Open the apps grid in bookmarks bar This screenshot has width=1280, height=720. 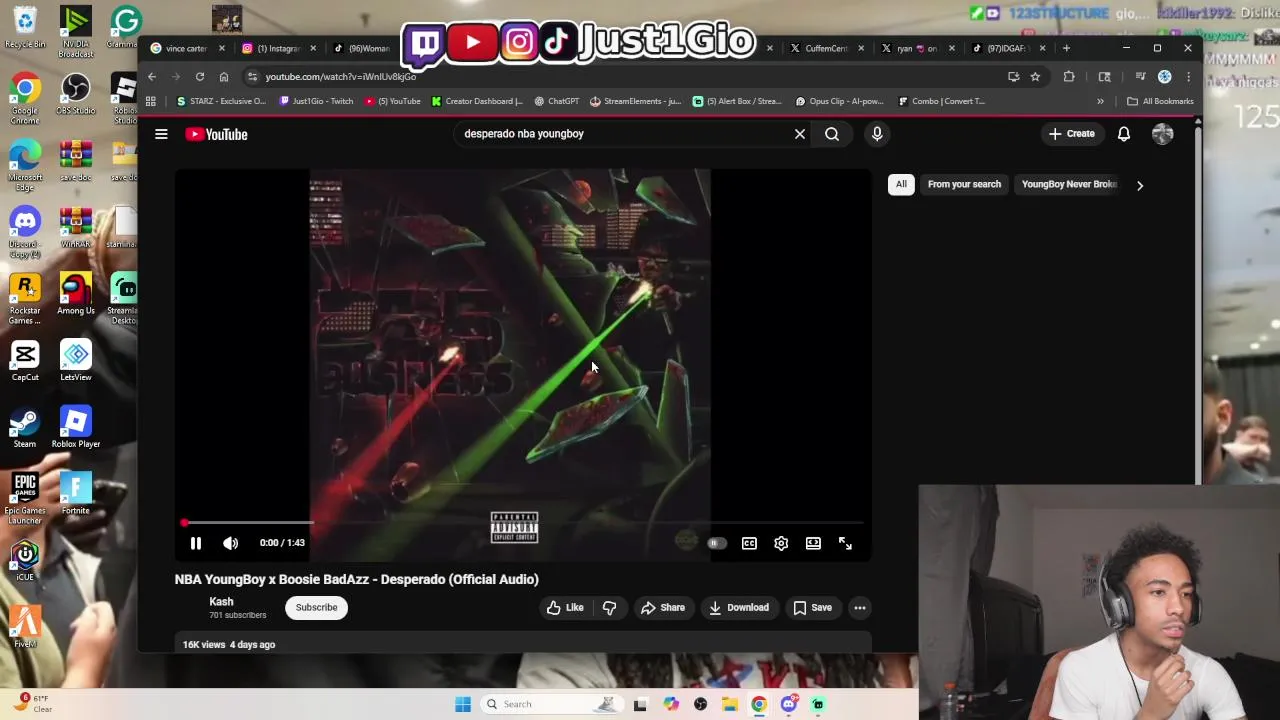151,101
